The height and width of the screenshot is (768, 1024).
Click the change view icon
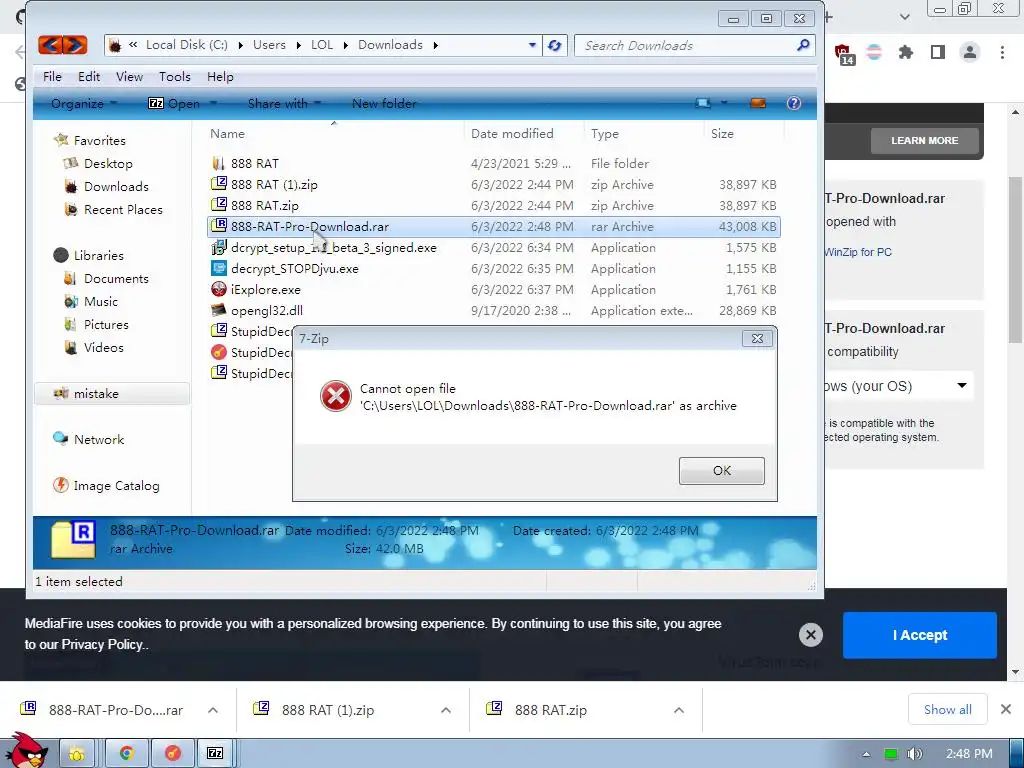coord(703,103)
